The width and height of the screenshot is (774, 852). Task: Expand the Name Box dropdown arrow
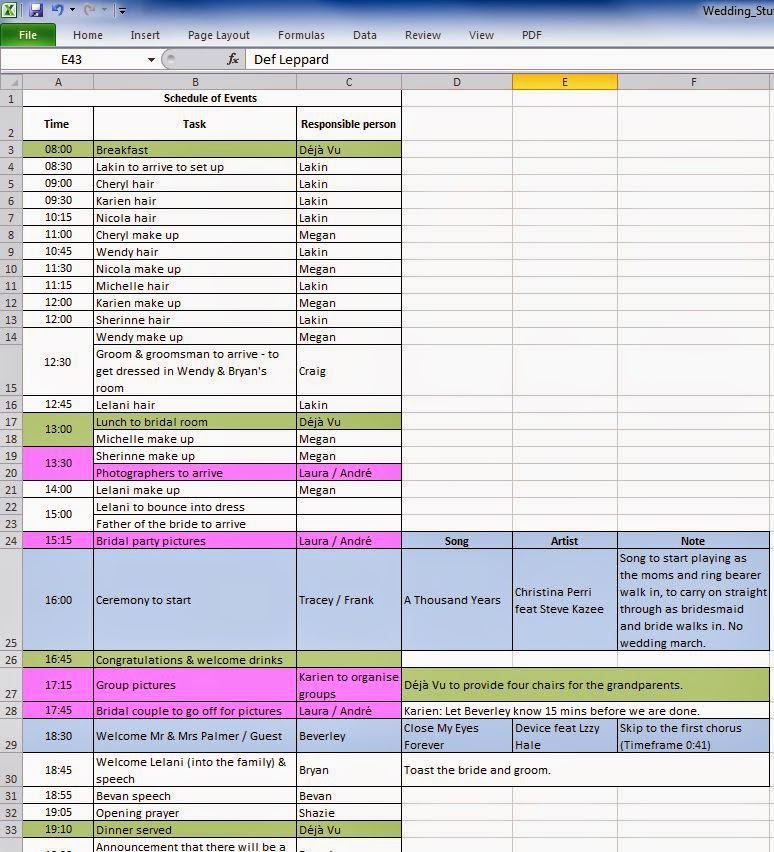(151, 60)
